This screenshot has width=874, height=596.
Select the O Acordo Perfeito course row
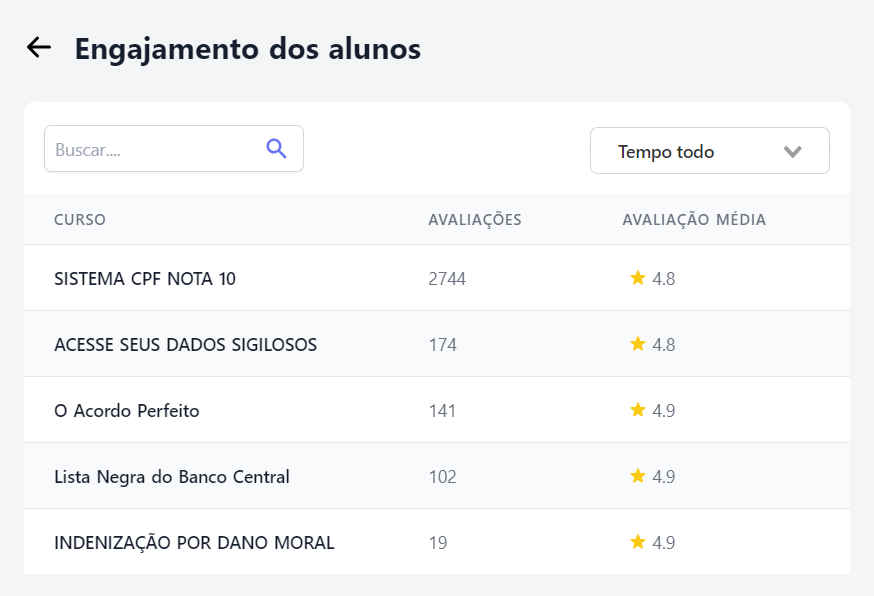(x=437, y=410)
